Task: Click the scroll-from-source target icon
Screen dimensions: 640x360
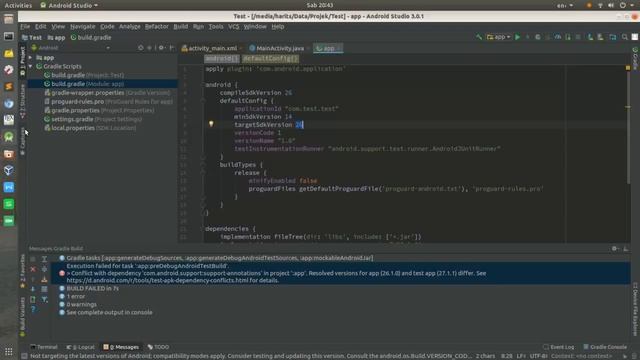Action: (x=141, y=48)
